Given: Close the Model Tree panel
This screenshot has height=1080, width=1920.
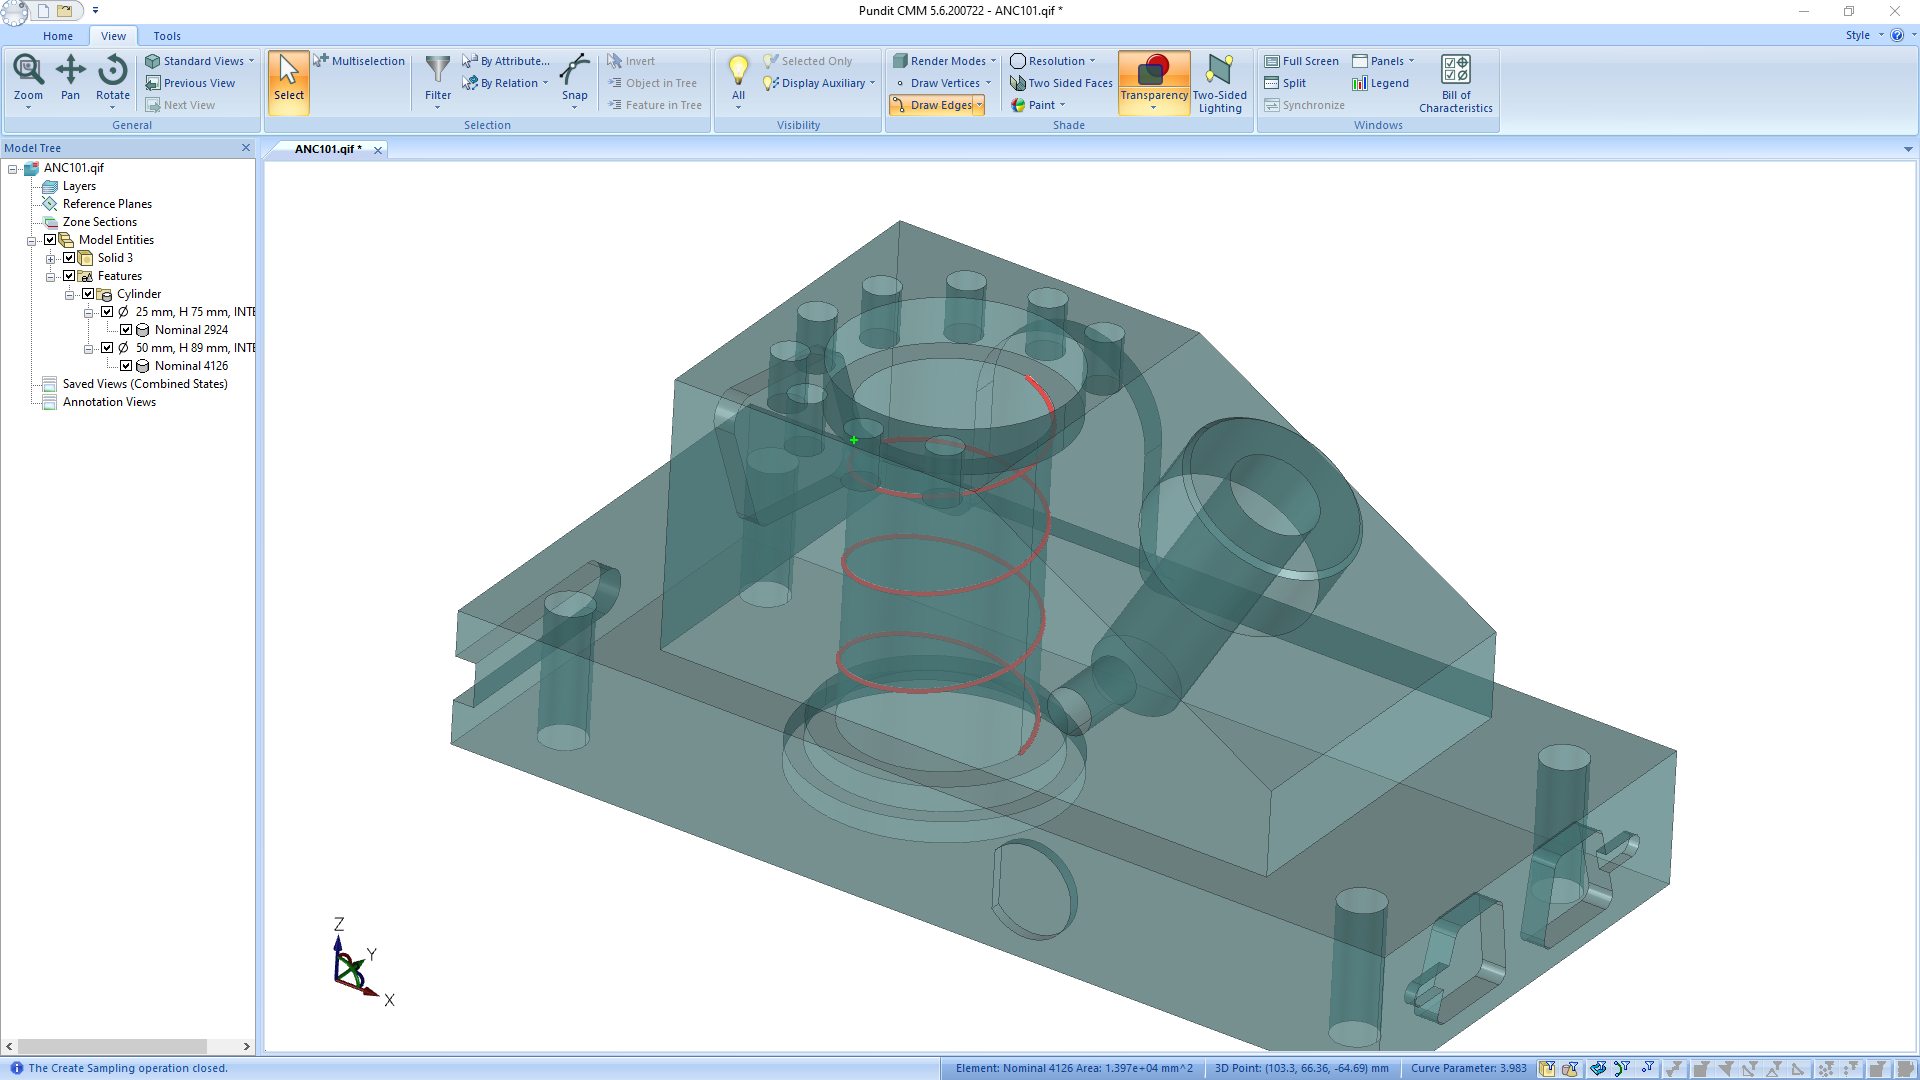Looking at the screenshot, I should coord(246,148).
